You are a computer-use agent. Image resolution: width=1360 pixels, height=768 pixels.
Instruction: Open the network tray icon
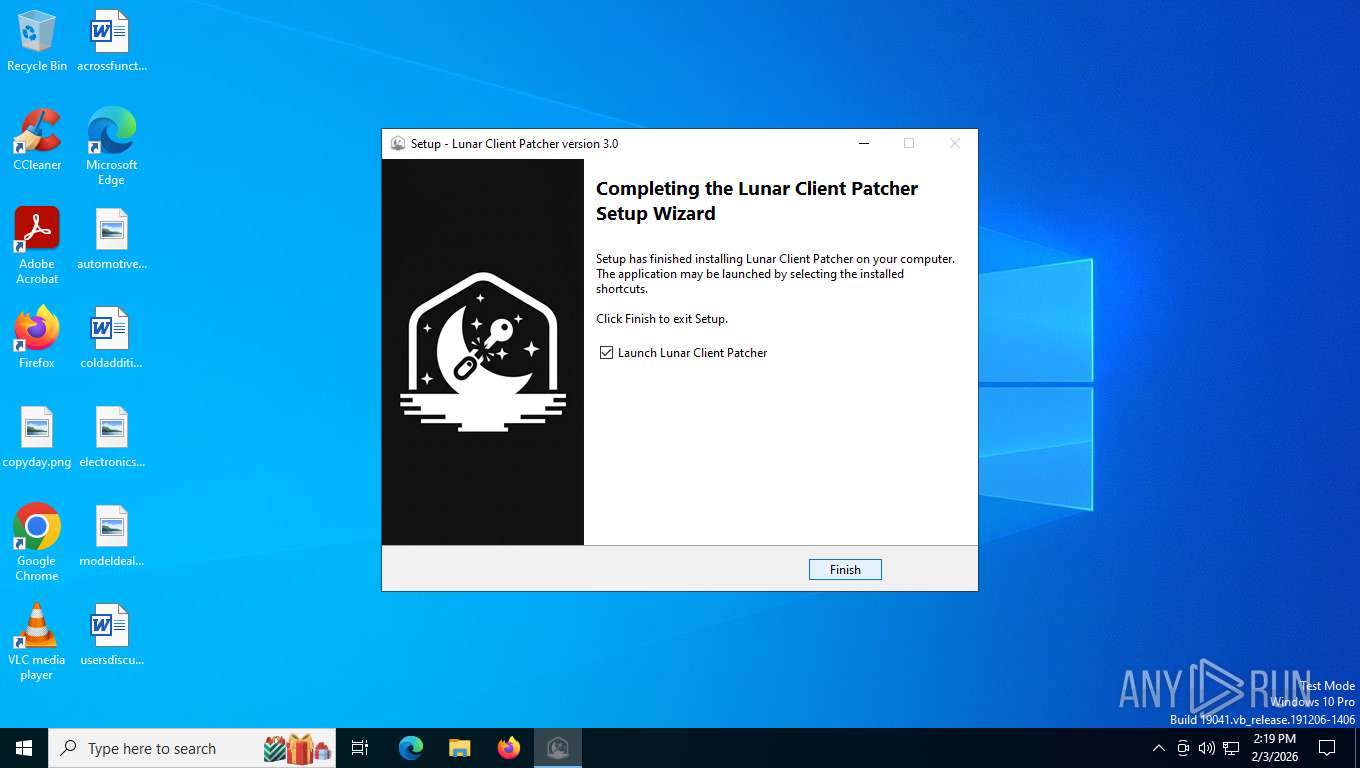point(1231,748)
